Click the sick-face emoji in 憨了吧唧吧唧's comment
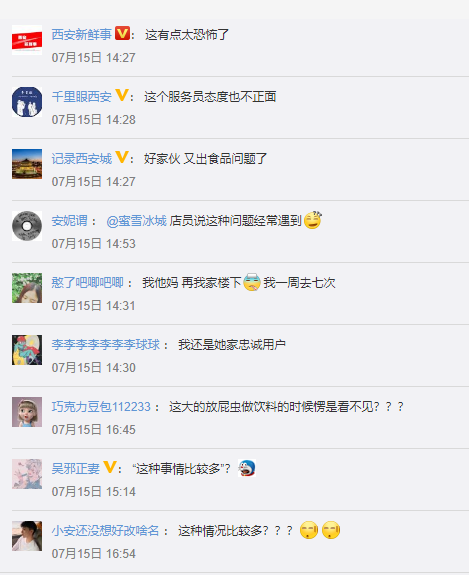 click(252, 282)
